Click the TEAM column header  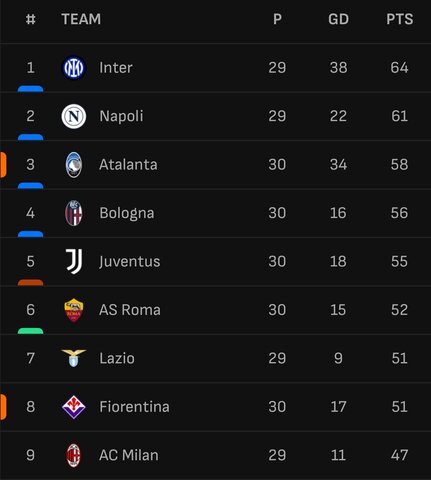point(81,19)
